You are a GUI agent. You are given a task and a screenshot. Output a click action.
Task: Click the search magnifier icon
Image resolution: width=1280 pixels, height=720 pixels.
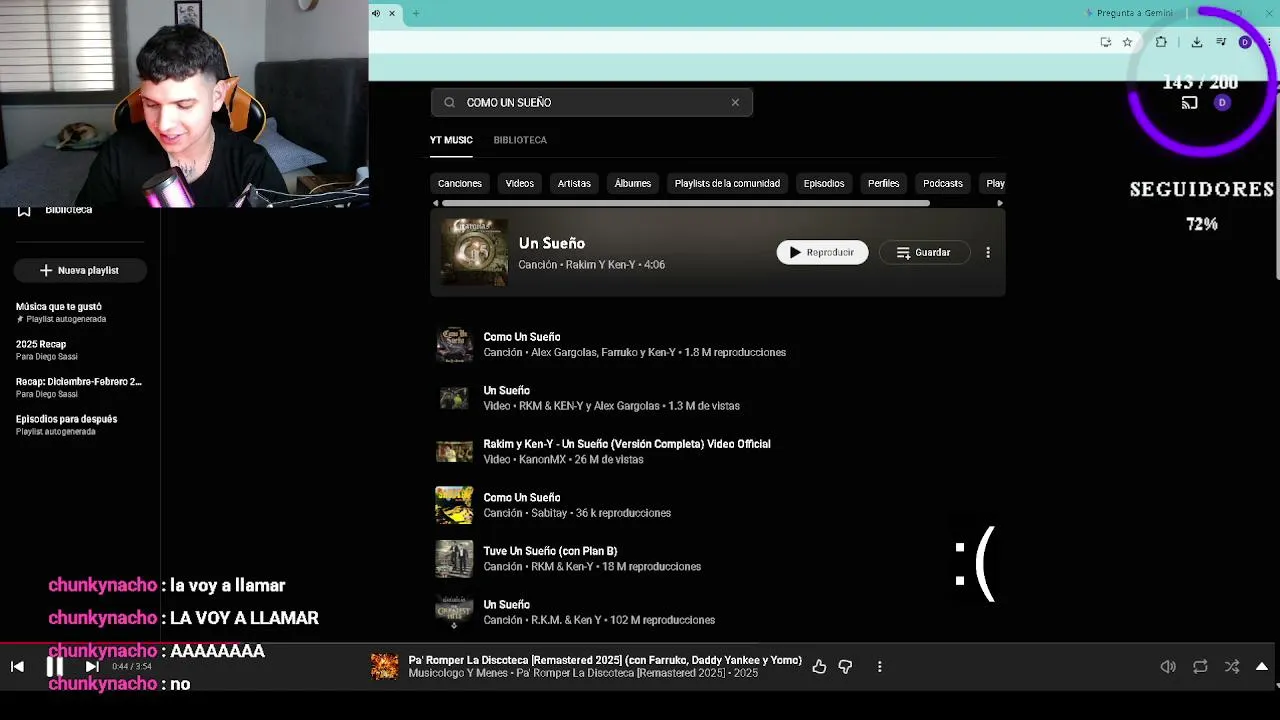[x=449, y=102]
